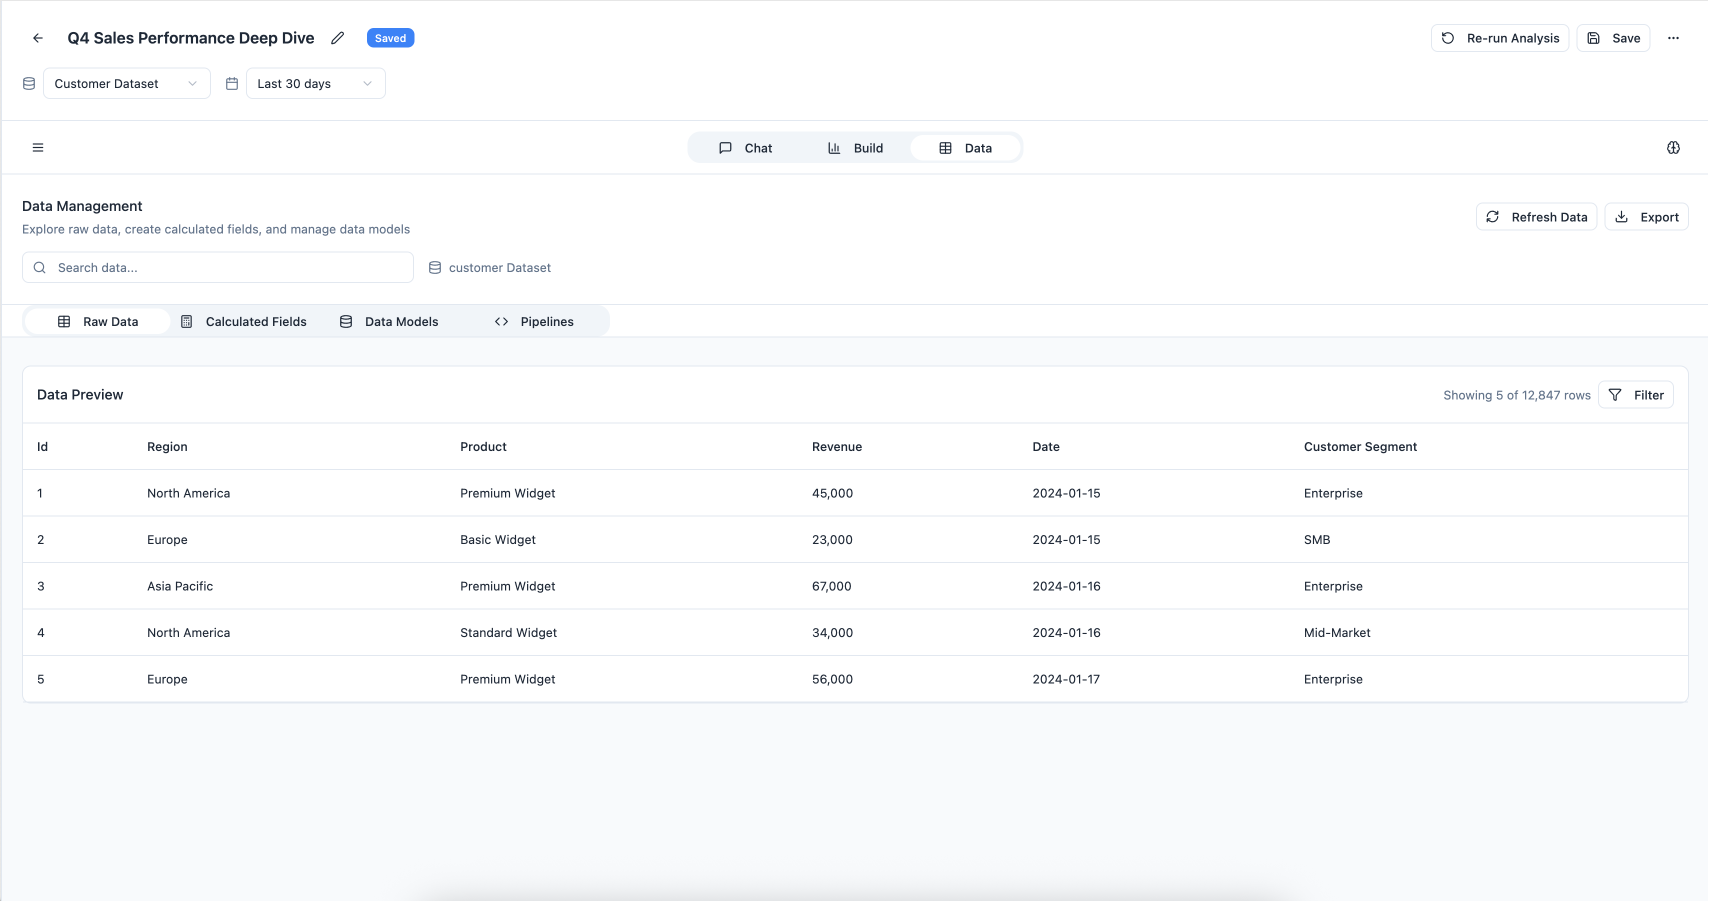Expand the Customer Dataset dropdown

(x=126, y=84)
